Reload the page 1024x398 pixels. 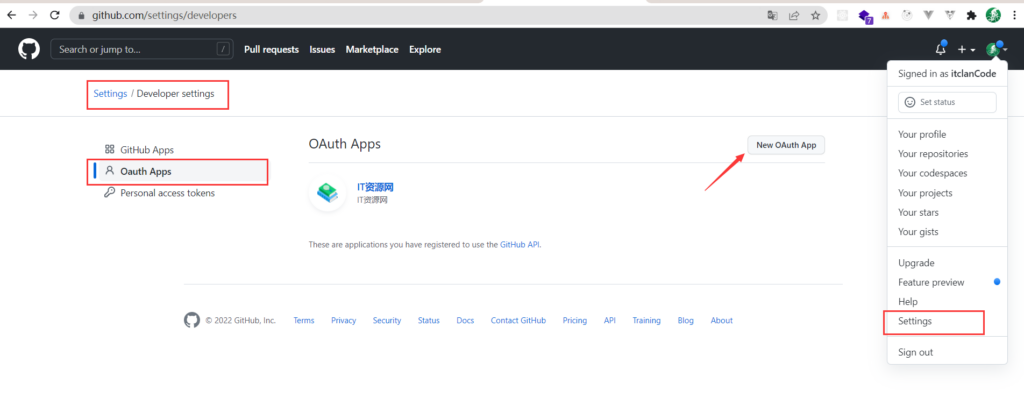pyautogui.click(x=55, y=15)
